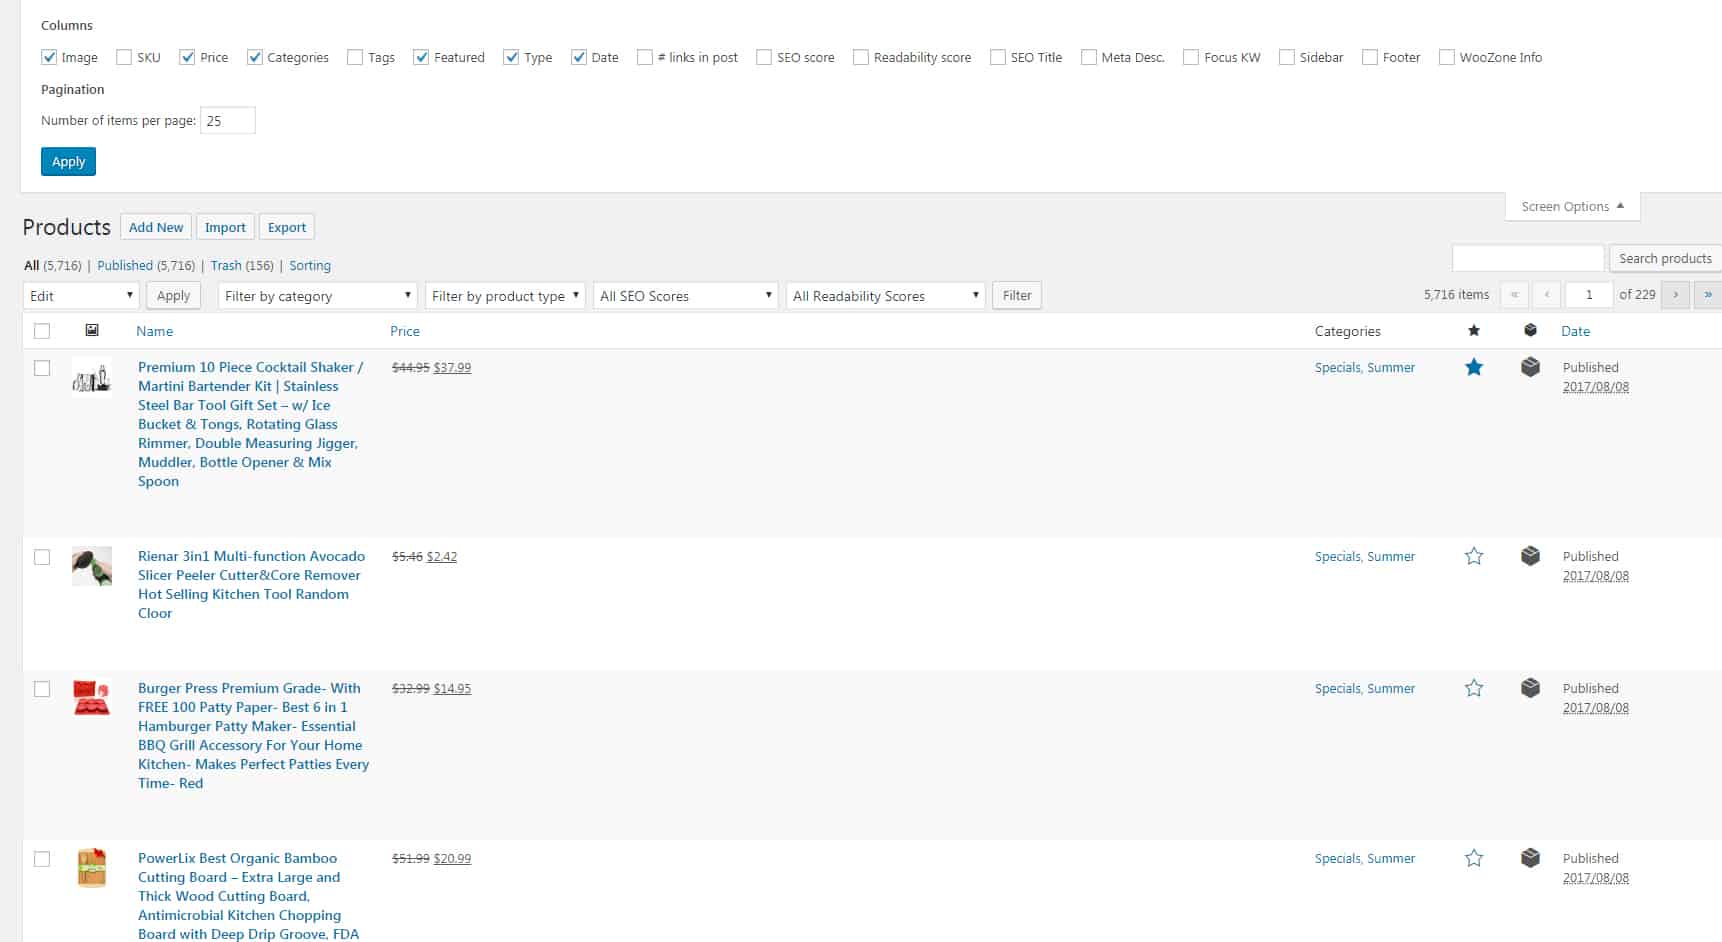Click the Add New product button
The image size is (1722, 942).
point(156,227)
